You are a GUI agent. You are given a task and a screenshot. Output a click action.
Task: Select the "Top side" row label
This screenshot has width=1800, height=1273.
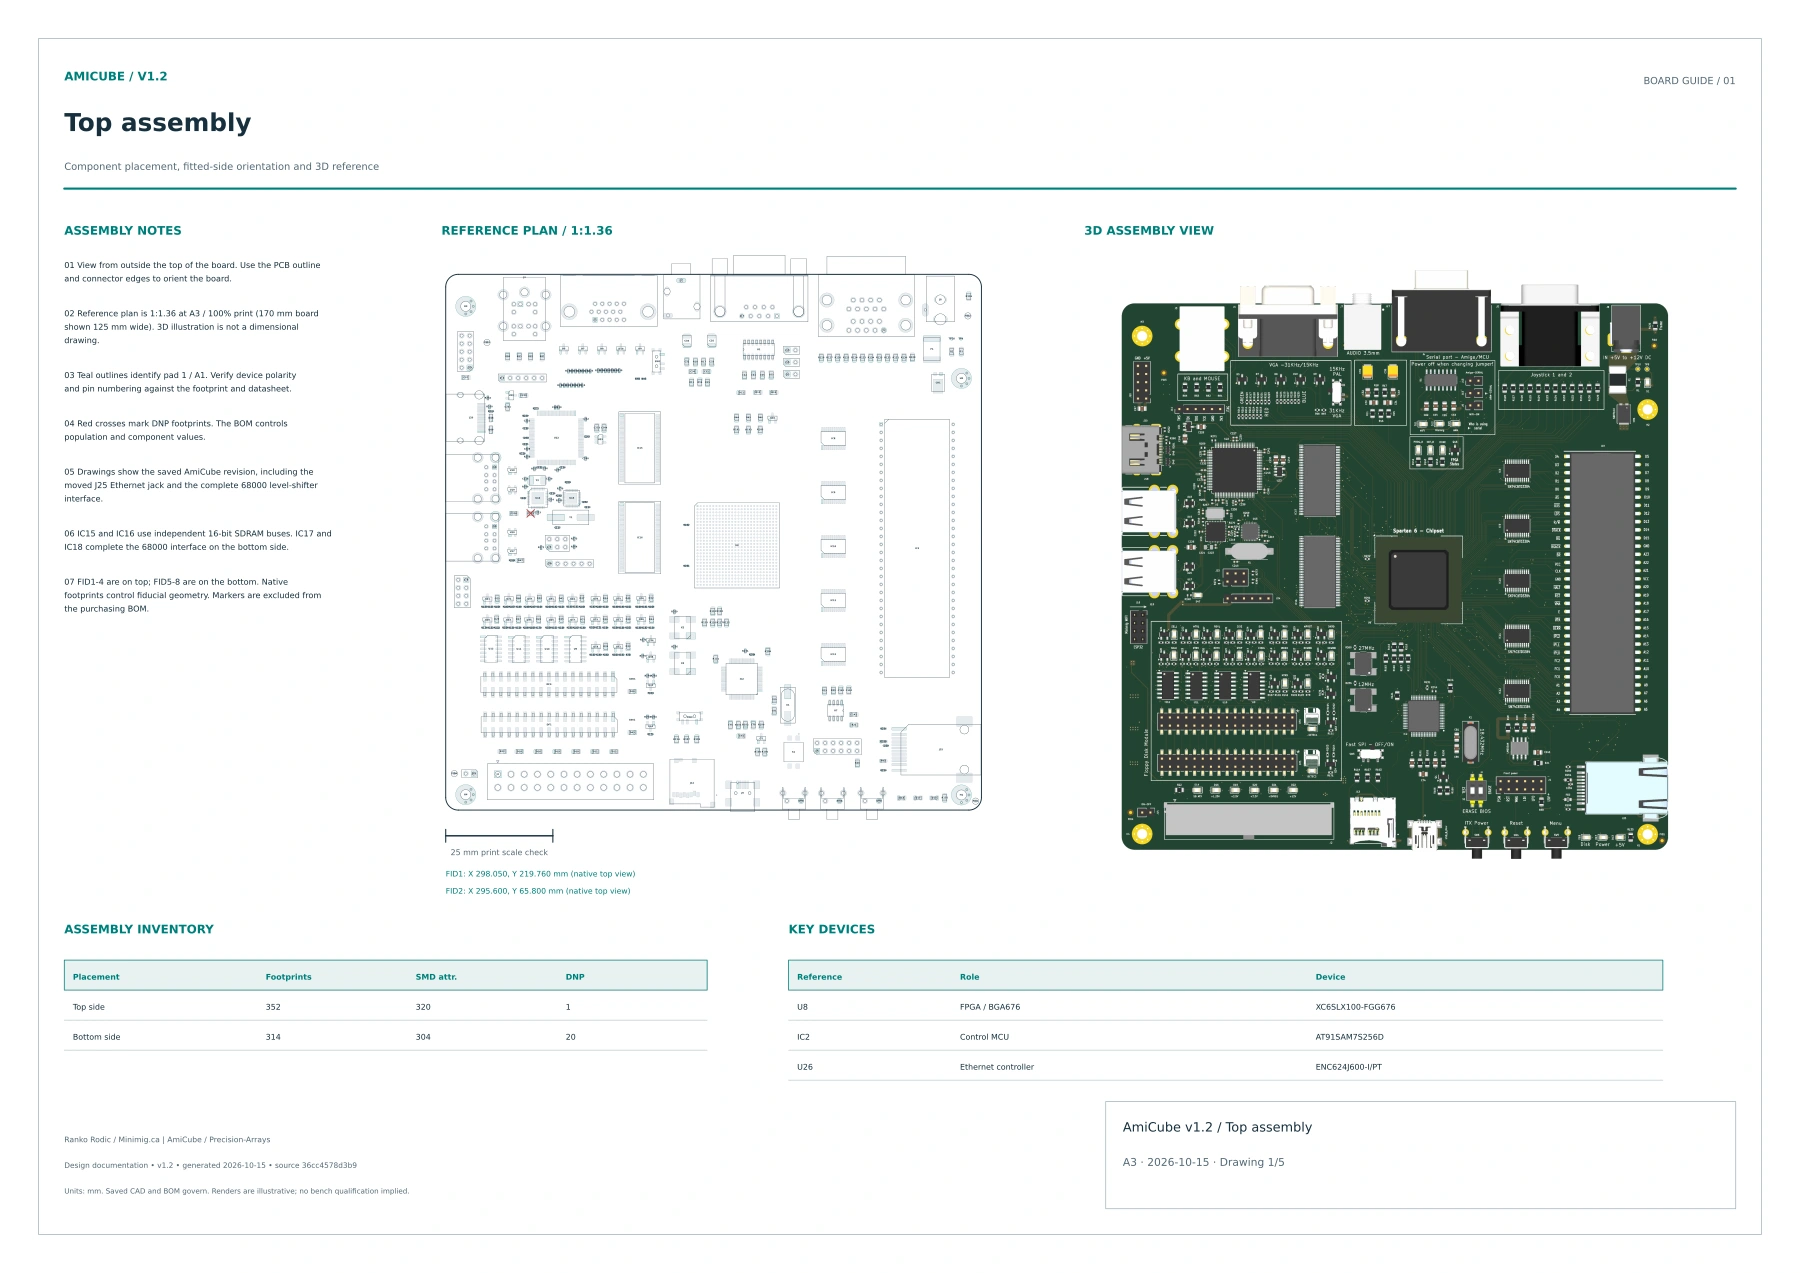pos(89,1008)
